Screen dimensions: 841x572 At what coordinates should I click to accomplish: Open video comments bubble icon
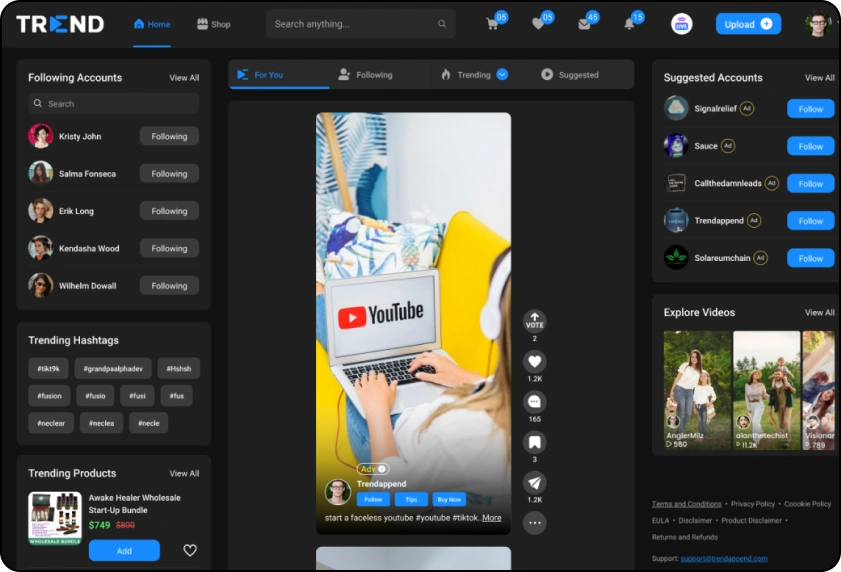[535, 401]
